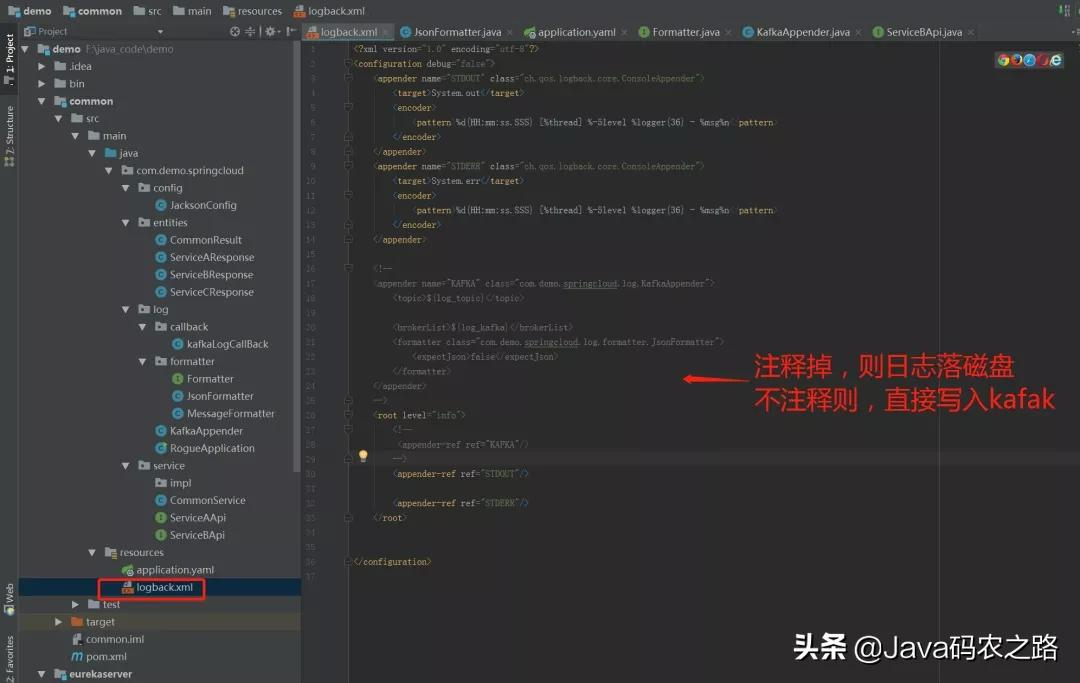Close the KafkaAppender.java tab

[858, 32]
